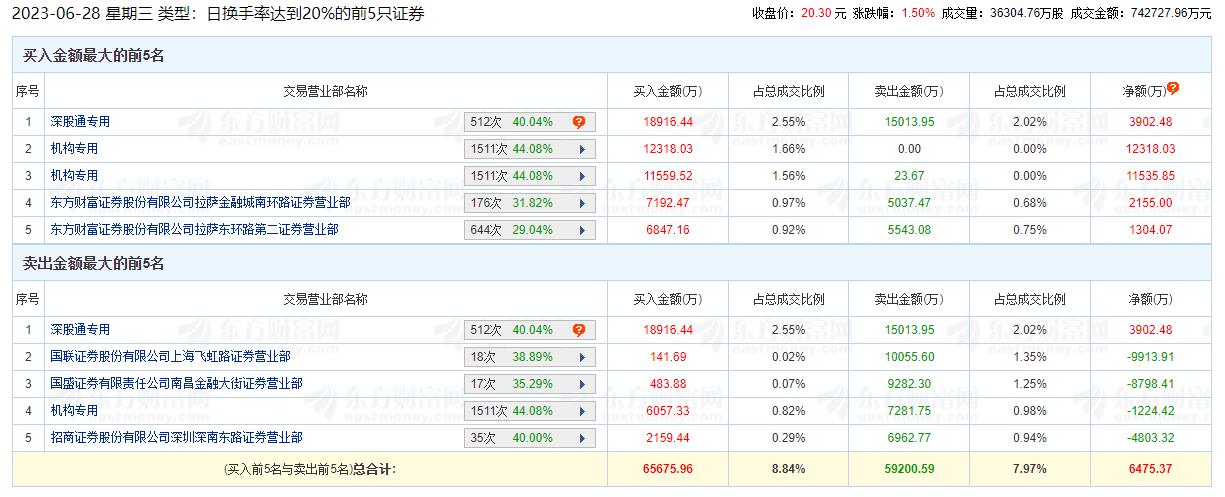Click the arrow icon beside 18次 38.89%
Image resolution: width=1225 pixels, height=497 pixels.
tap(581, 357)
